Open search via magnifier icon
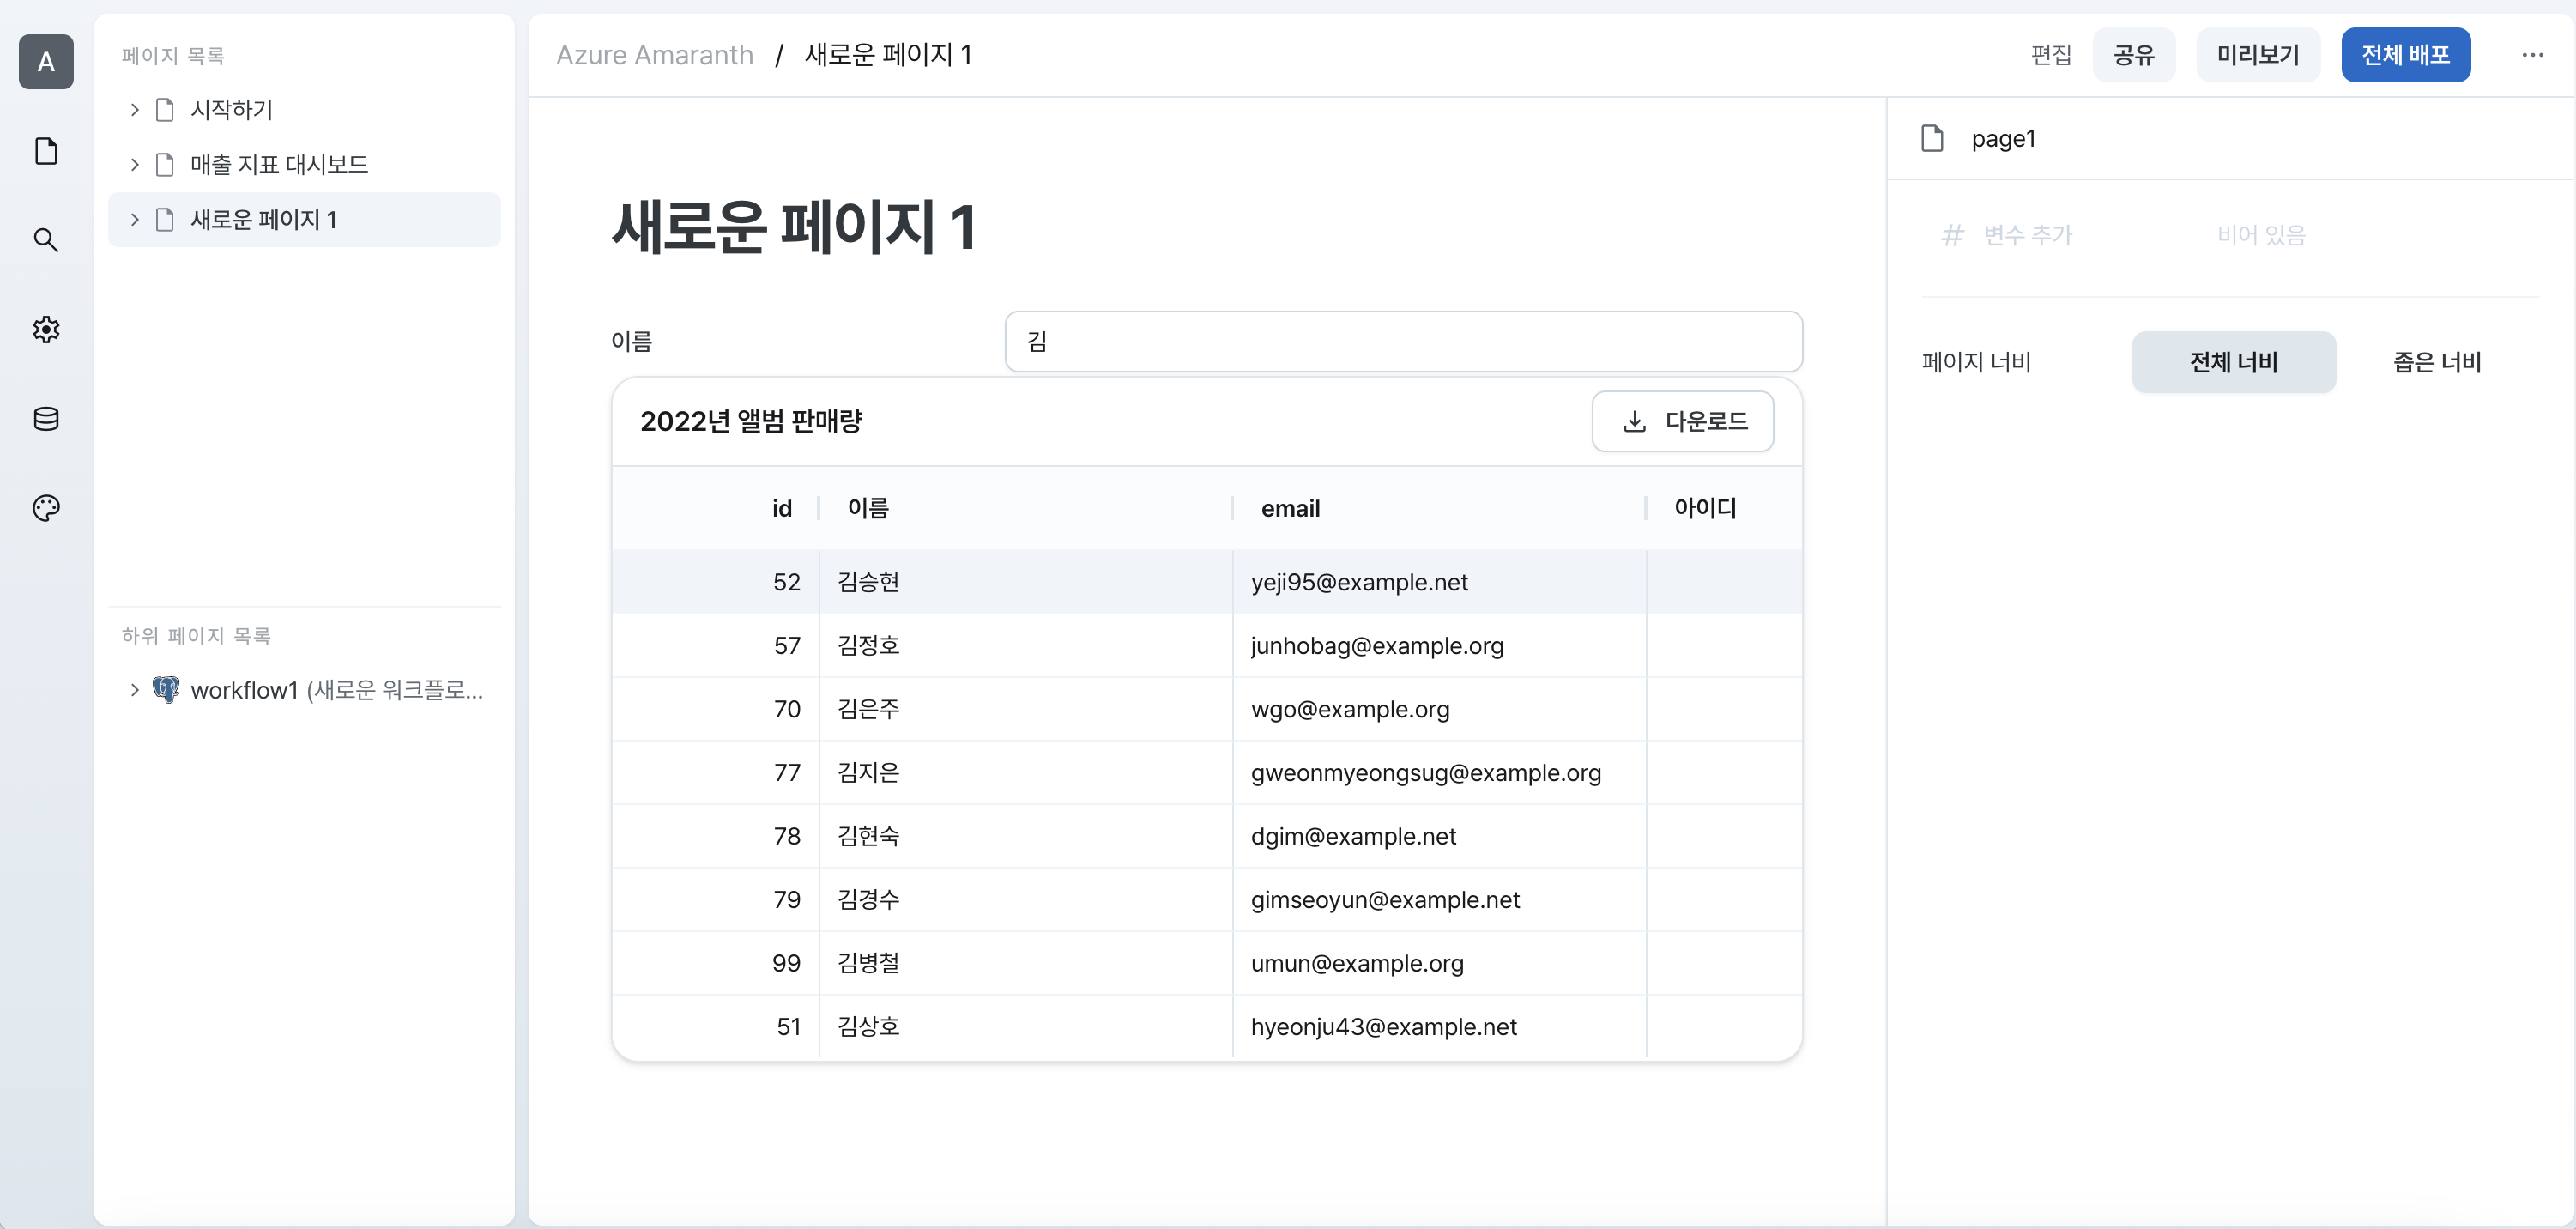Screen dimensions: 2576x1229 pos(46,240)
